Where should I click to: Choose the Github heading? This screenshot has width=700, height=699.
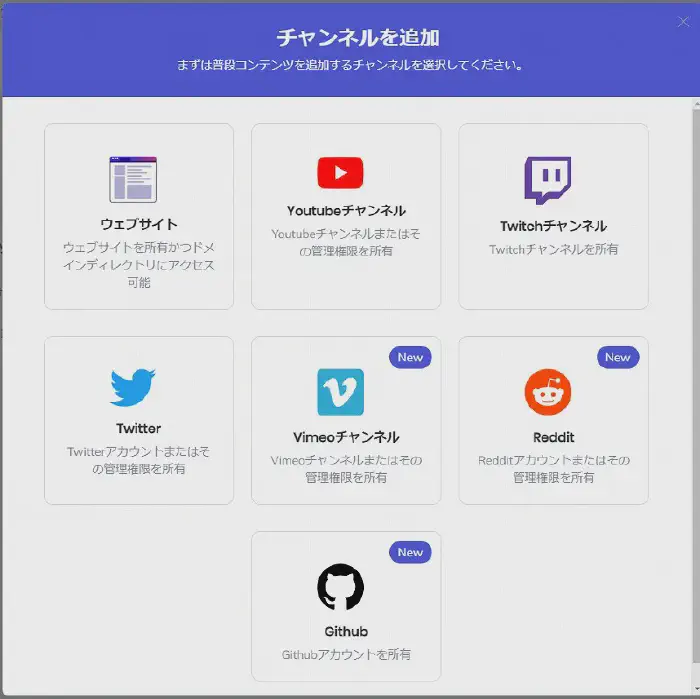pyautogui.click(x=346, y=632)
